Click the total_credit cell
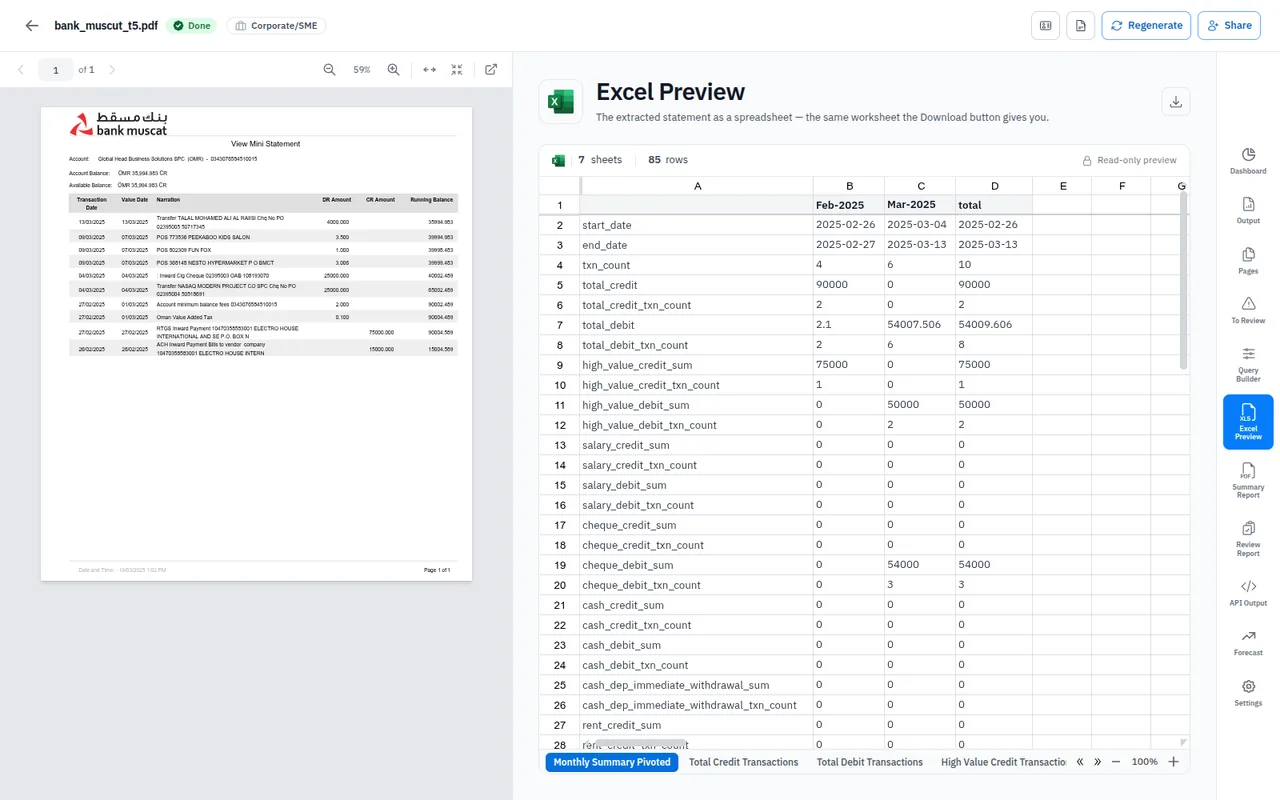This screenshot has height=800, width=1280. pyautogui.click(x=697, y=285)
